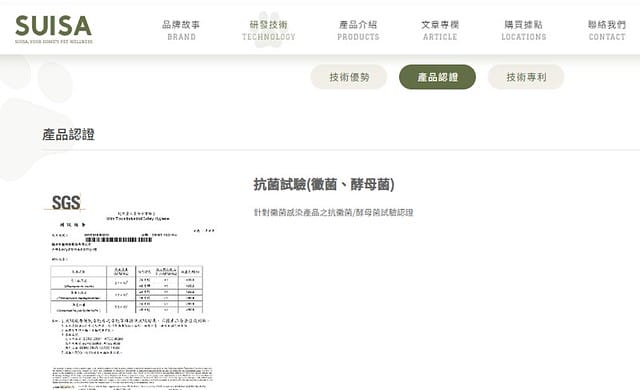Switch to the 技術優勢 tab
The height and width of the screenshot is (390, 640).
pyautogui.click(x=349, y=77)
